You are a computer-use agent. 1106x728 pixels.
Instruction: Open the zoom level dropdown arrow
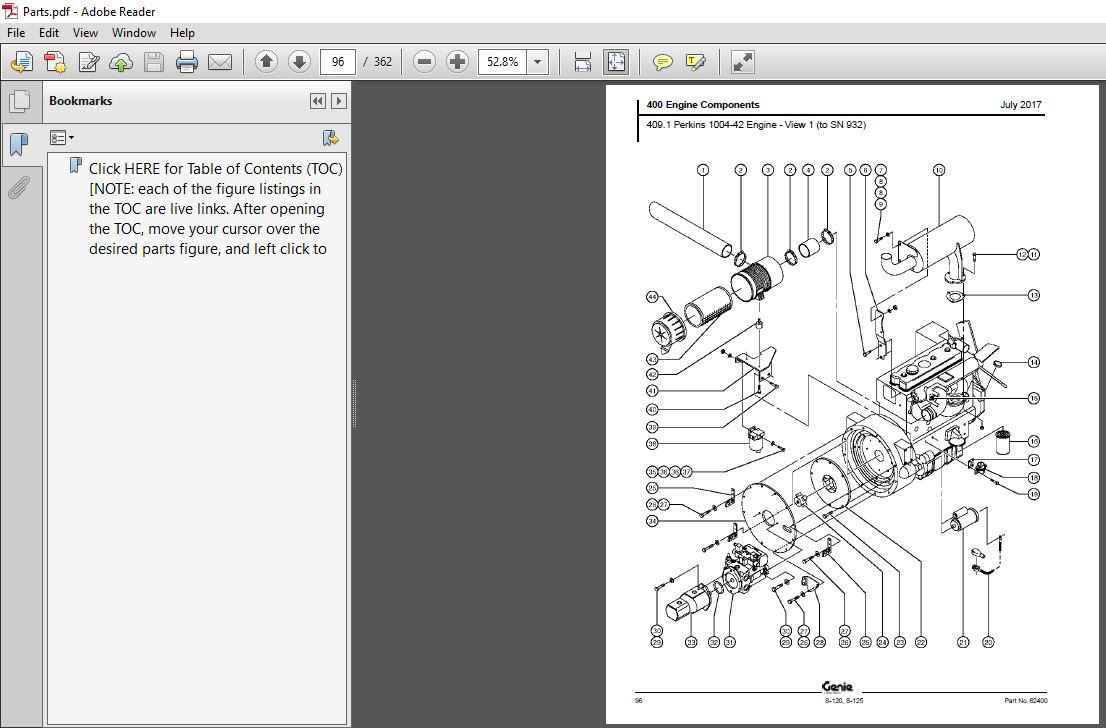pyautogui.click(x=537, y=62)
